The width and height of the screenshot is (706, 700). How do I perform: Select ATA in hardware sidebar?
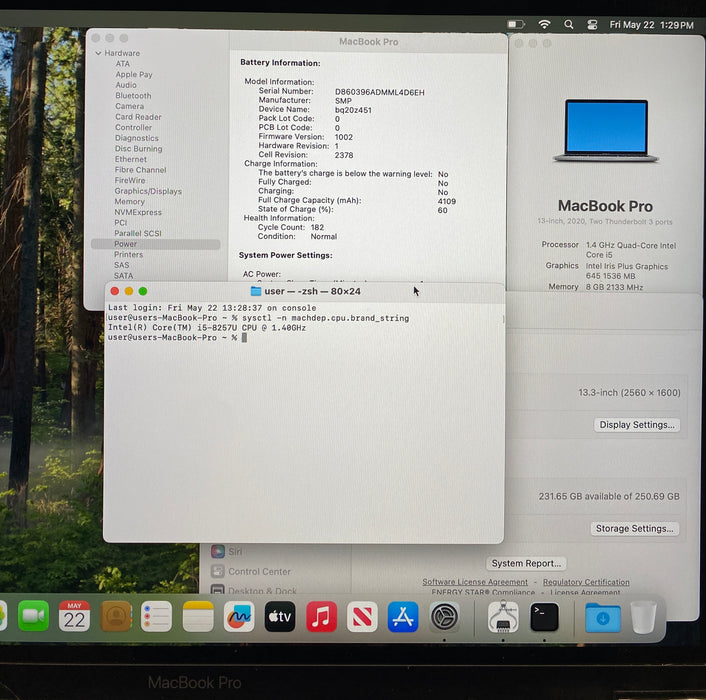122,64
